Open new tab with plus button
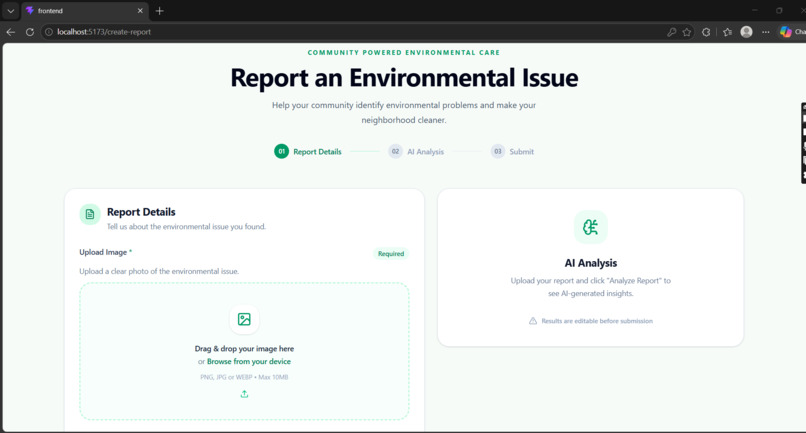This screenshot has width=806, height=433. click(x=159, y=11)
